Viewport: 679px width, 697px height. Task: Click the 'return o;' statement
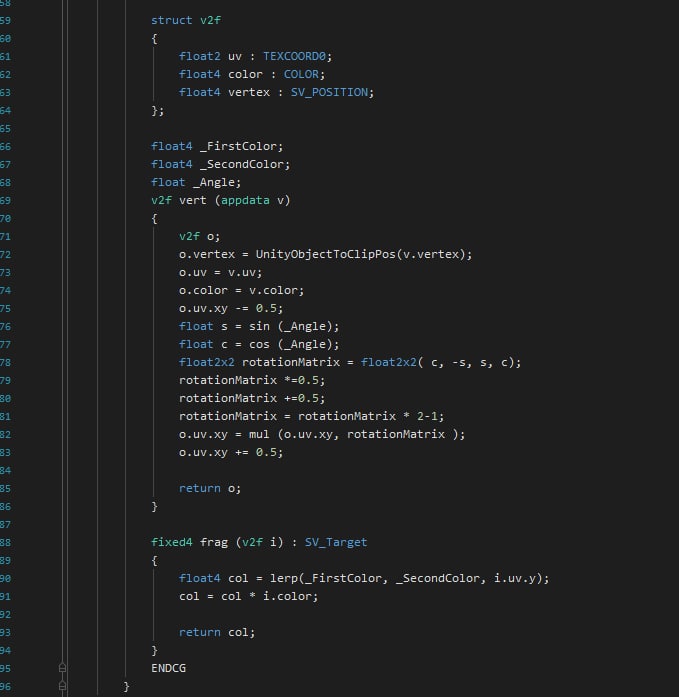210,489
